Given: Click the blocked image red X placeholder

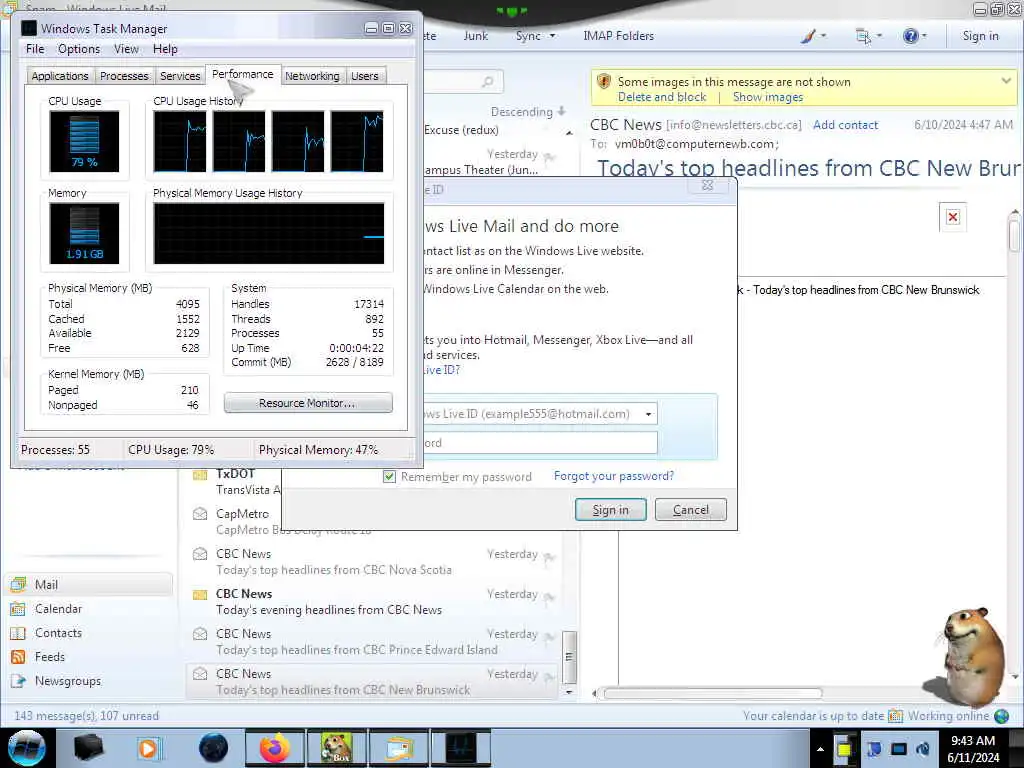Looking at the screenshot, I should [953, 217].
